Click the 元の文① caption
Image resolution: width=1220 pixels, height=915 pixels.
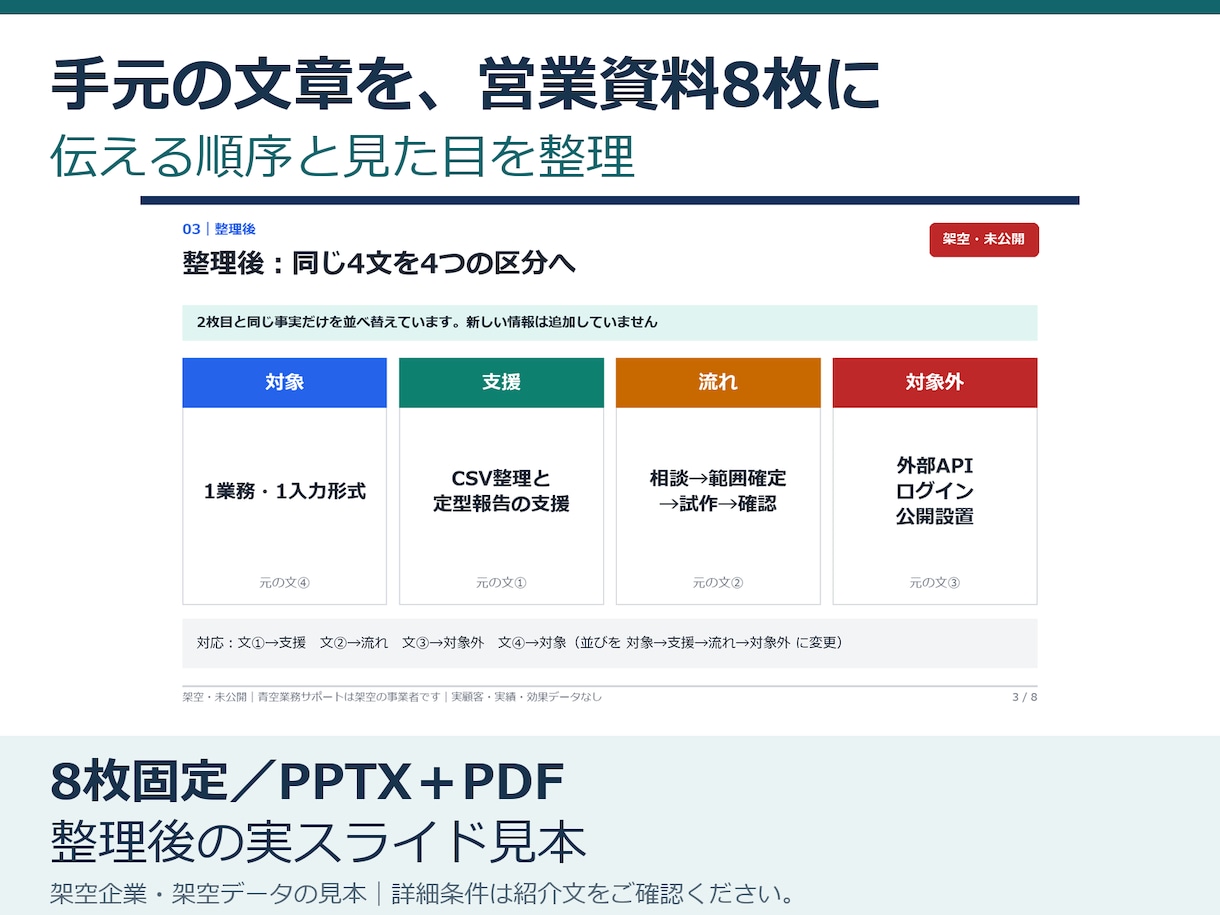[x=501, y=583]
